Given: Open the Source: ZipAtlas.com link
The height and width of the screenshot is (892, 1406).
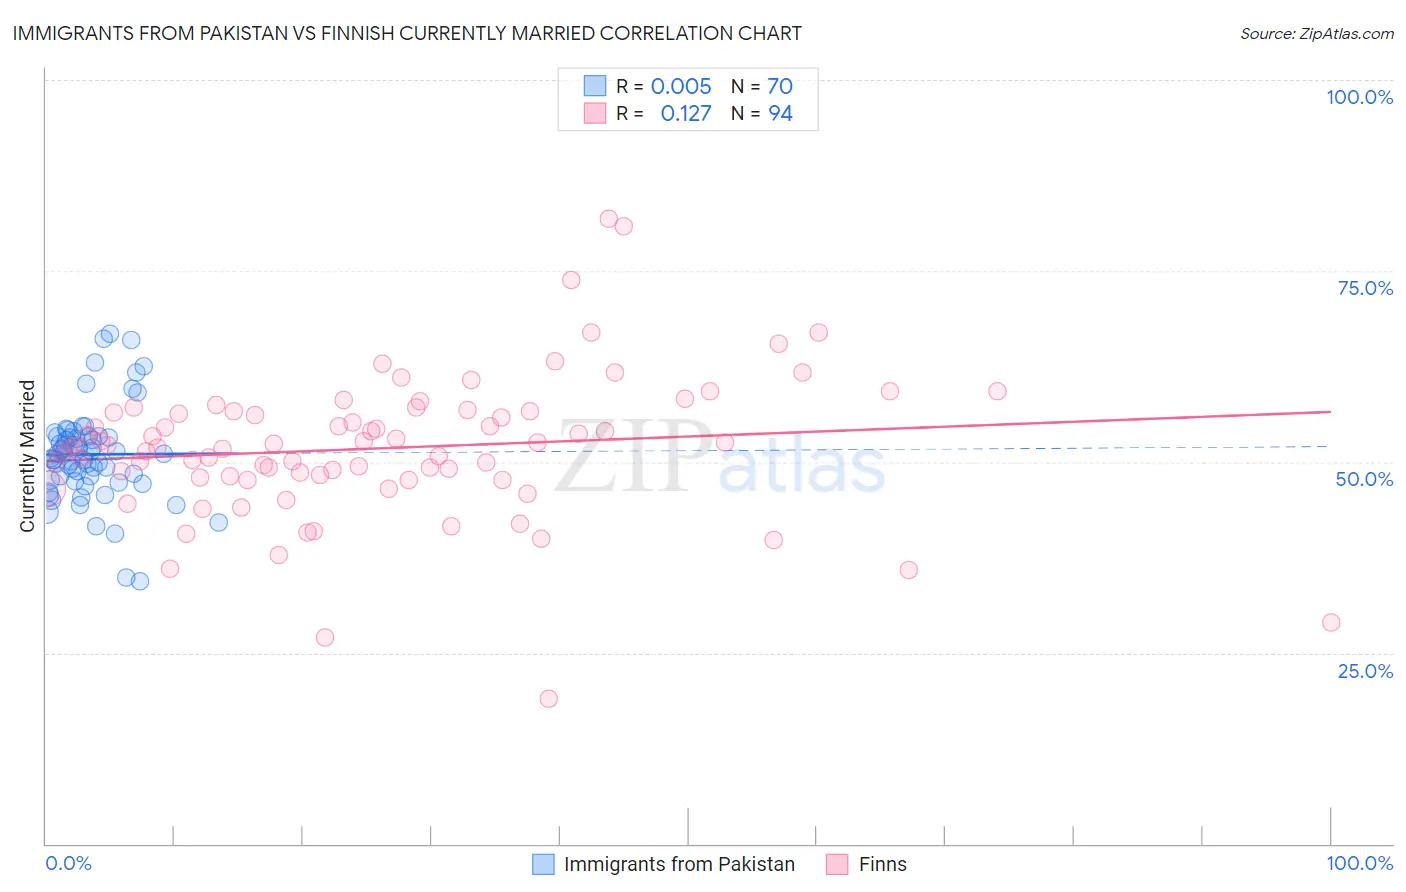Looking at the screenshot, I should point(1317,34).
